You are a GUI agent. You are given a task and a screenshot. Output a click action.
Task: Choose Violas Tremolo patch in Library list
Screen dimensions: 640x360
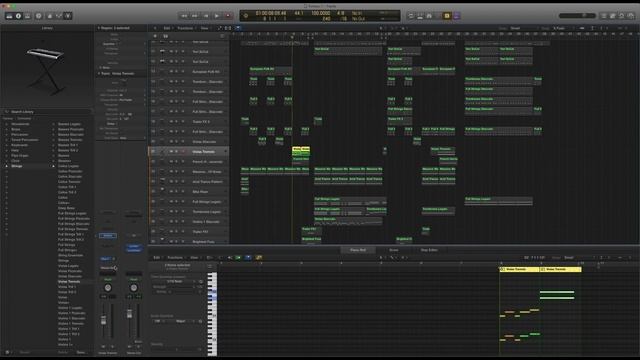tap(69, 282)
